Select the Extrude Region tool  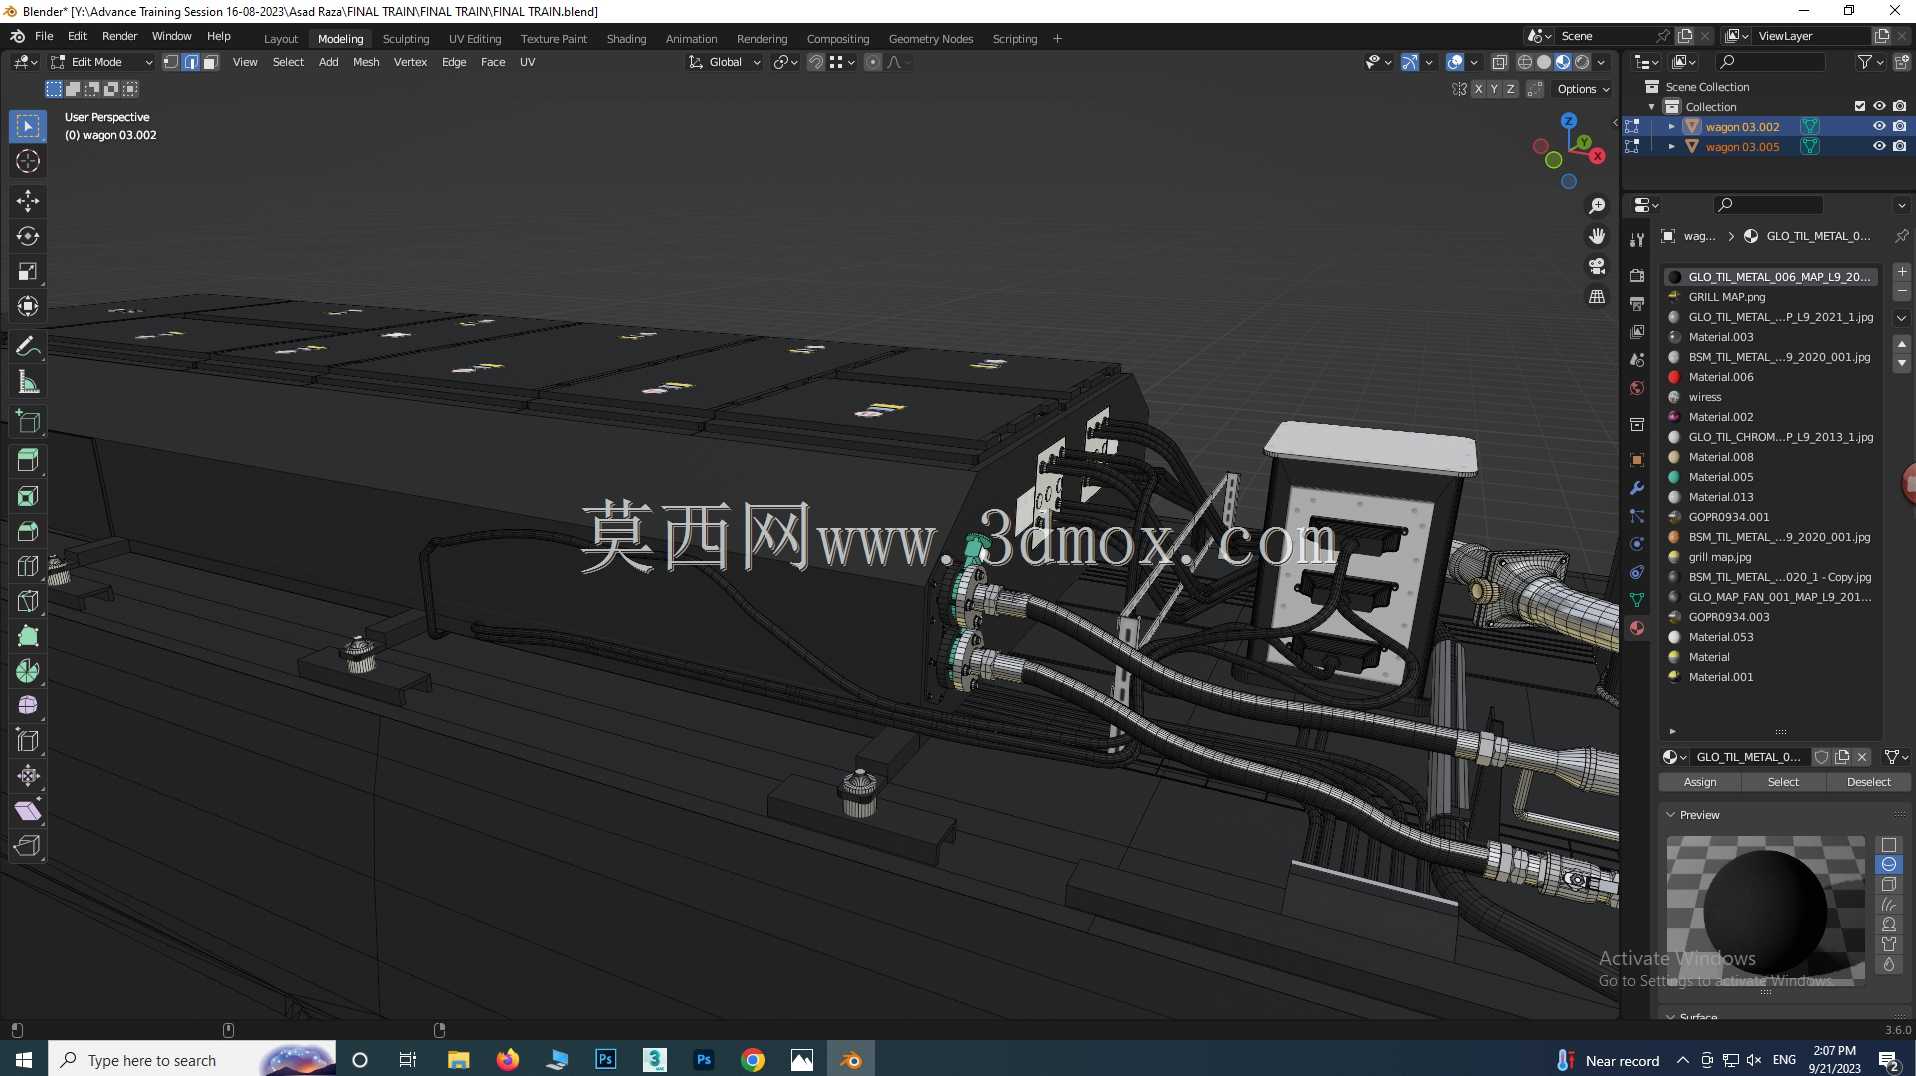(28, 460)
